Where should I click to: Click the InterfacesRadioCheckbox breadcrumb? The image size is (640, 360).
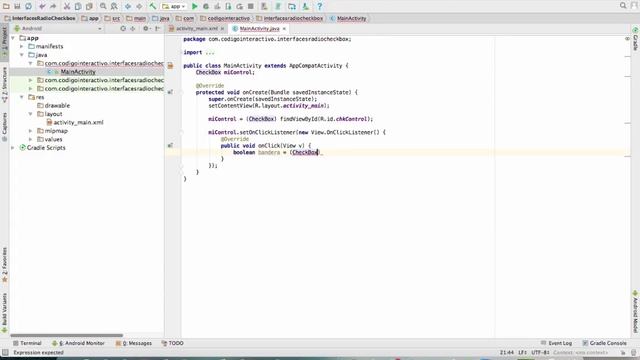(x=40, y=18)
